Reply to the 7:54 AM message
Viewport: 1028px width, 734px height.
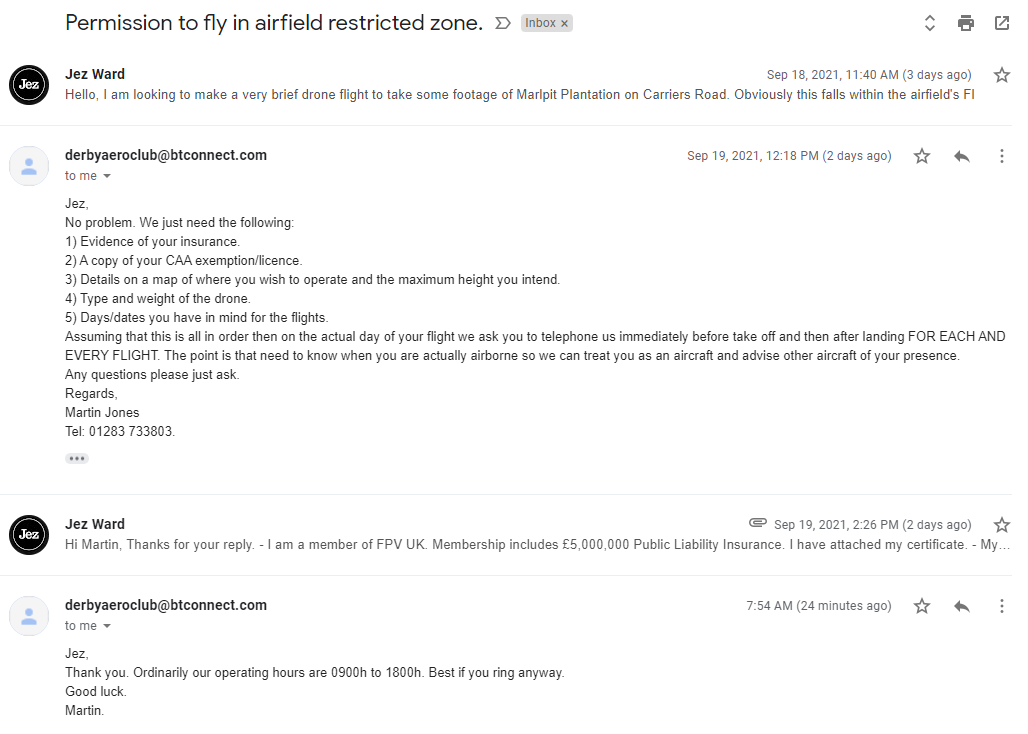pyautogui.click(x=962, y=606)
